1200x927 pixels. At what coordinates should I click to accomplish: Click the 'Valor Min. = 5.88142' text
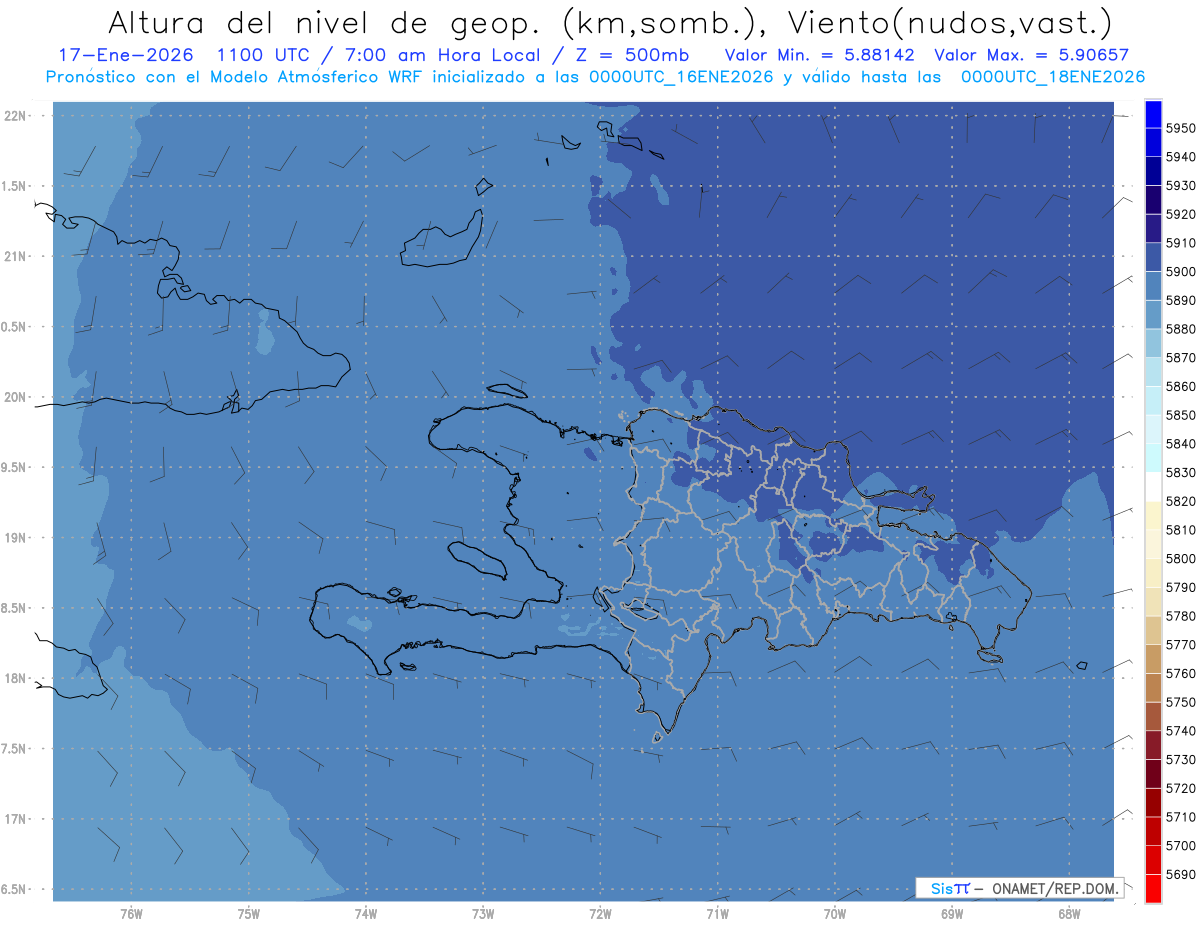(820, 55)
